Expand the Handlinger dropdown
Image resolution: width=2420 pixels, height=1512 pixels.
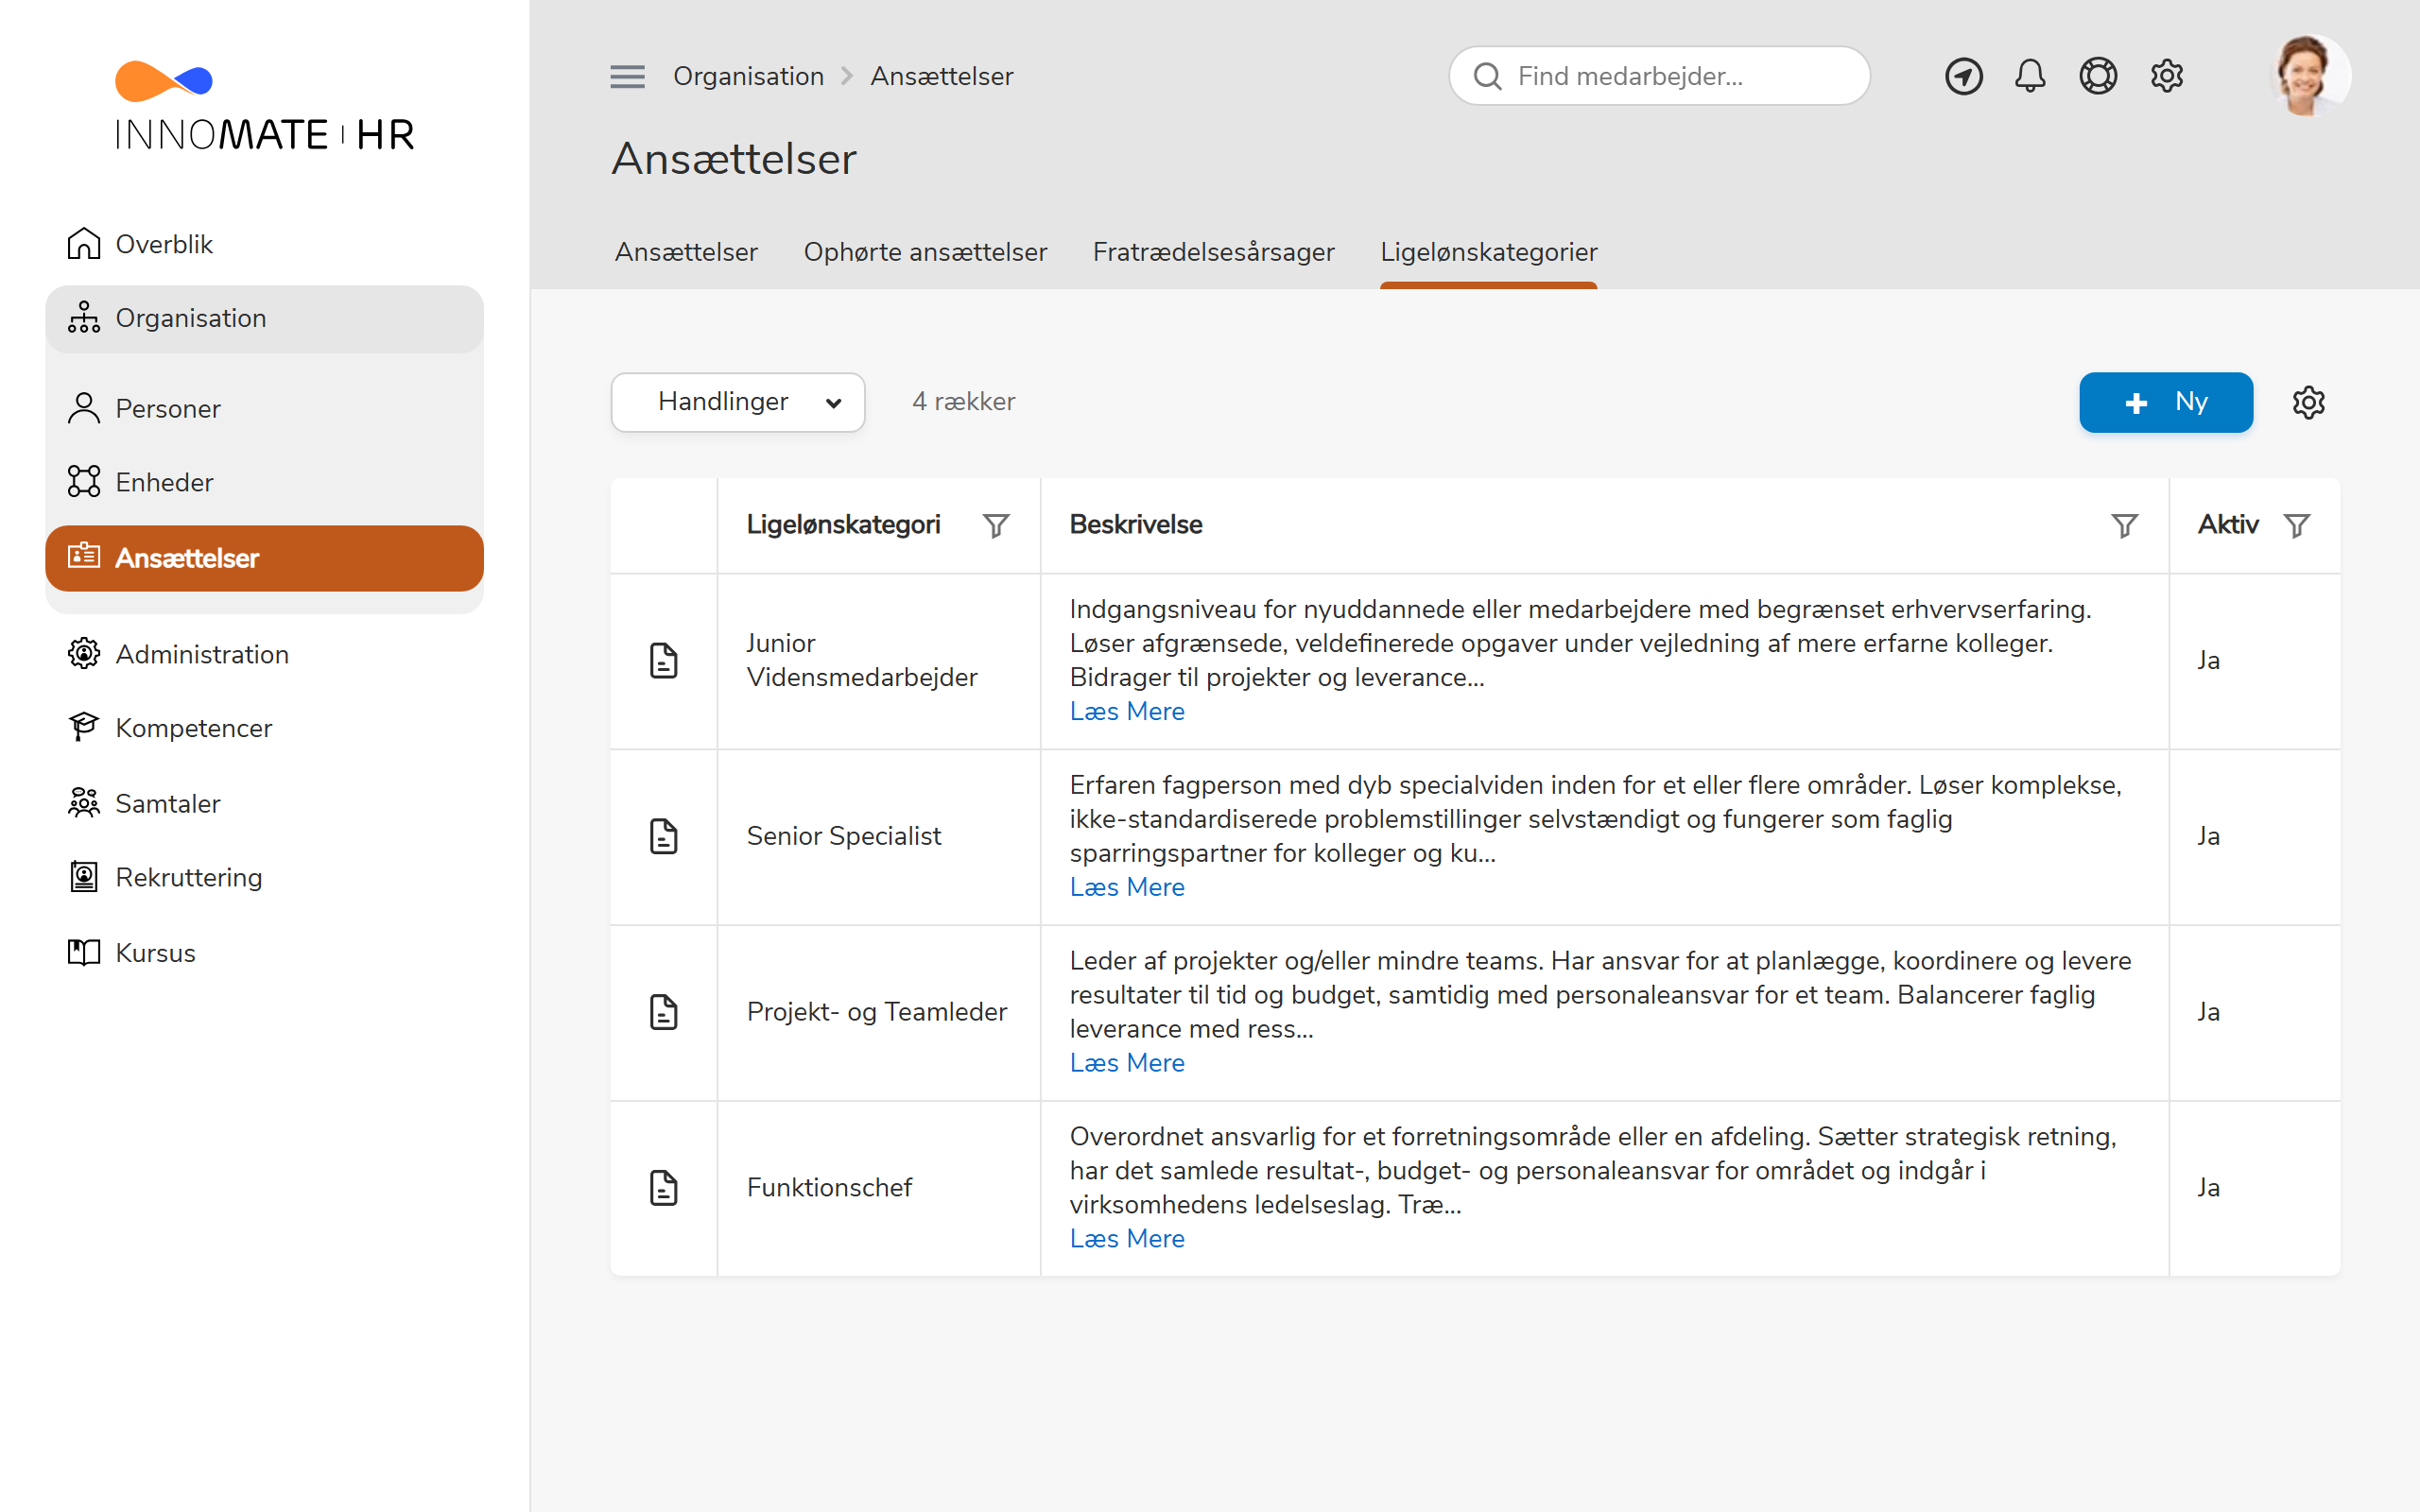tap(738, 402)
